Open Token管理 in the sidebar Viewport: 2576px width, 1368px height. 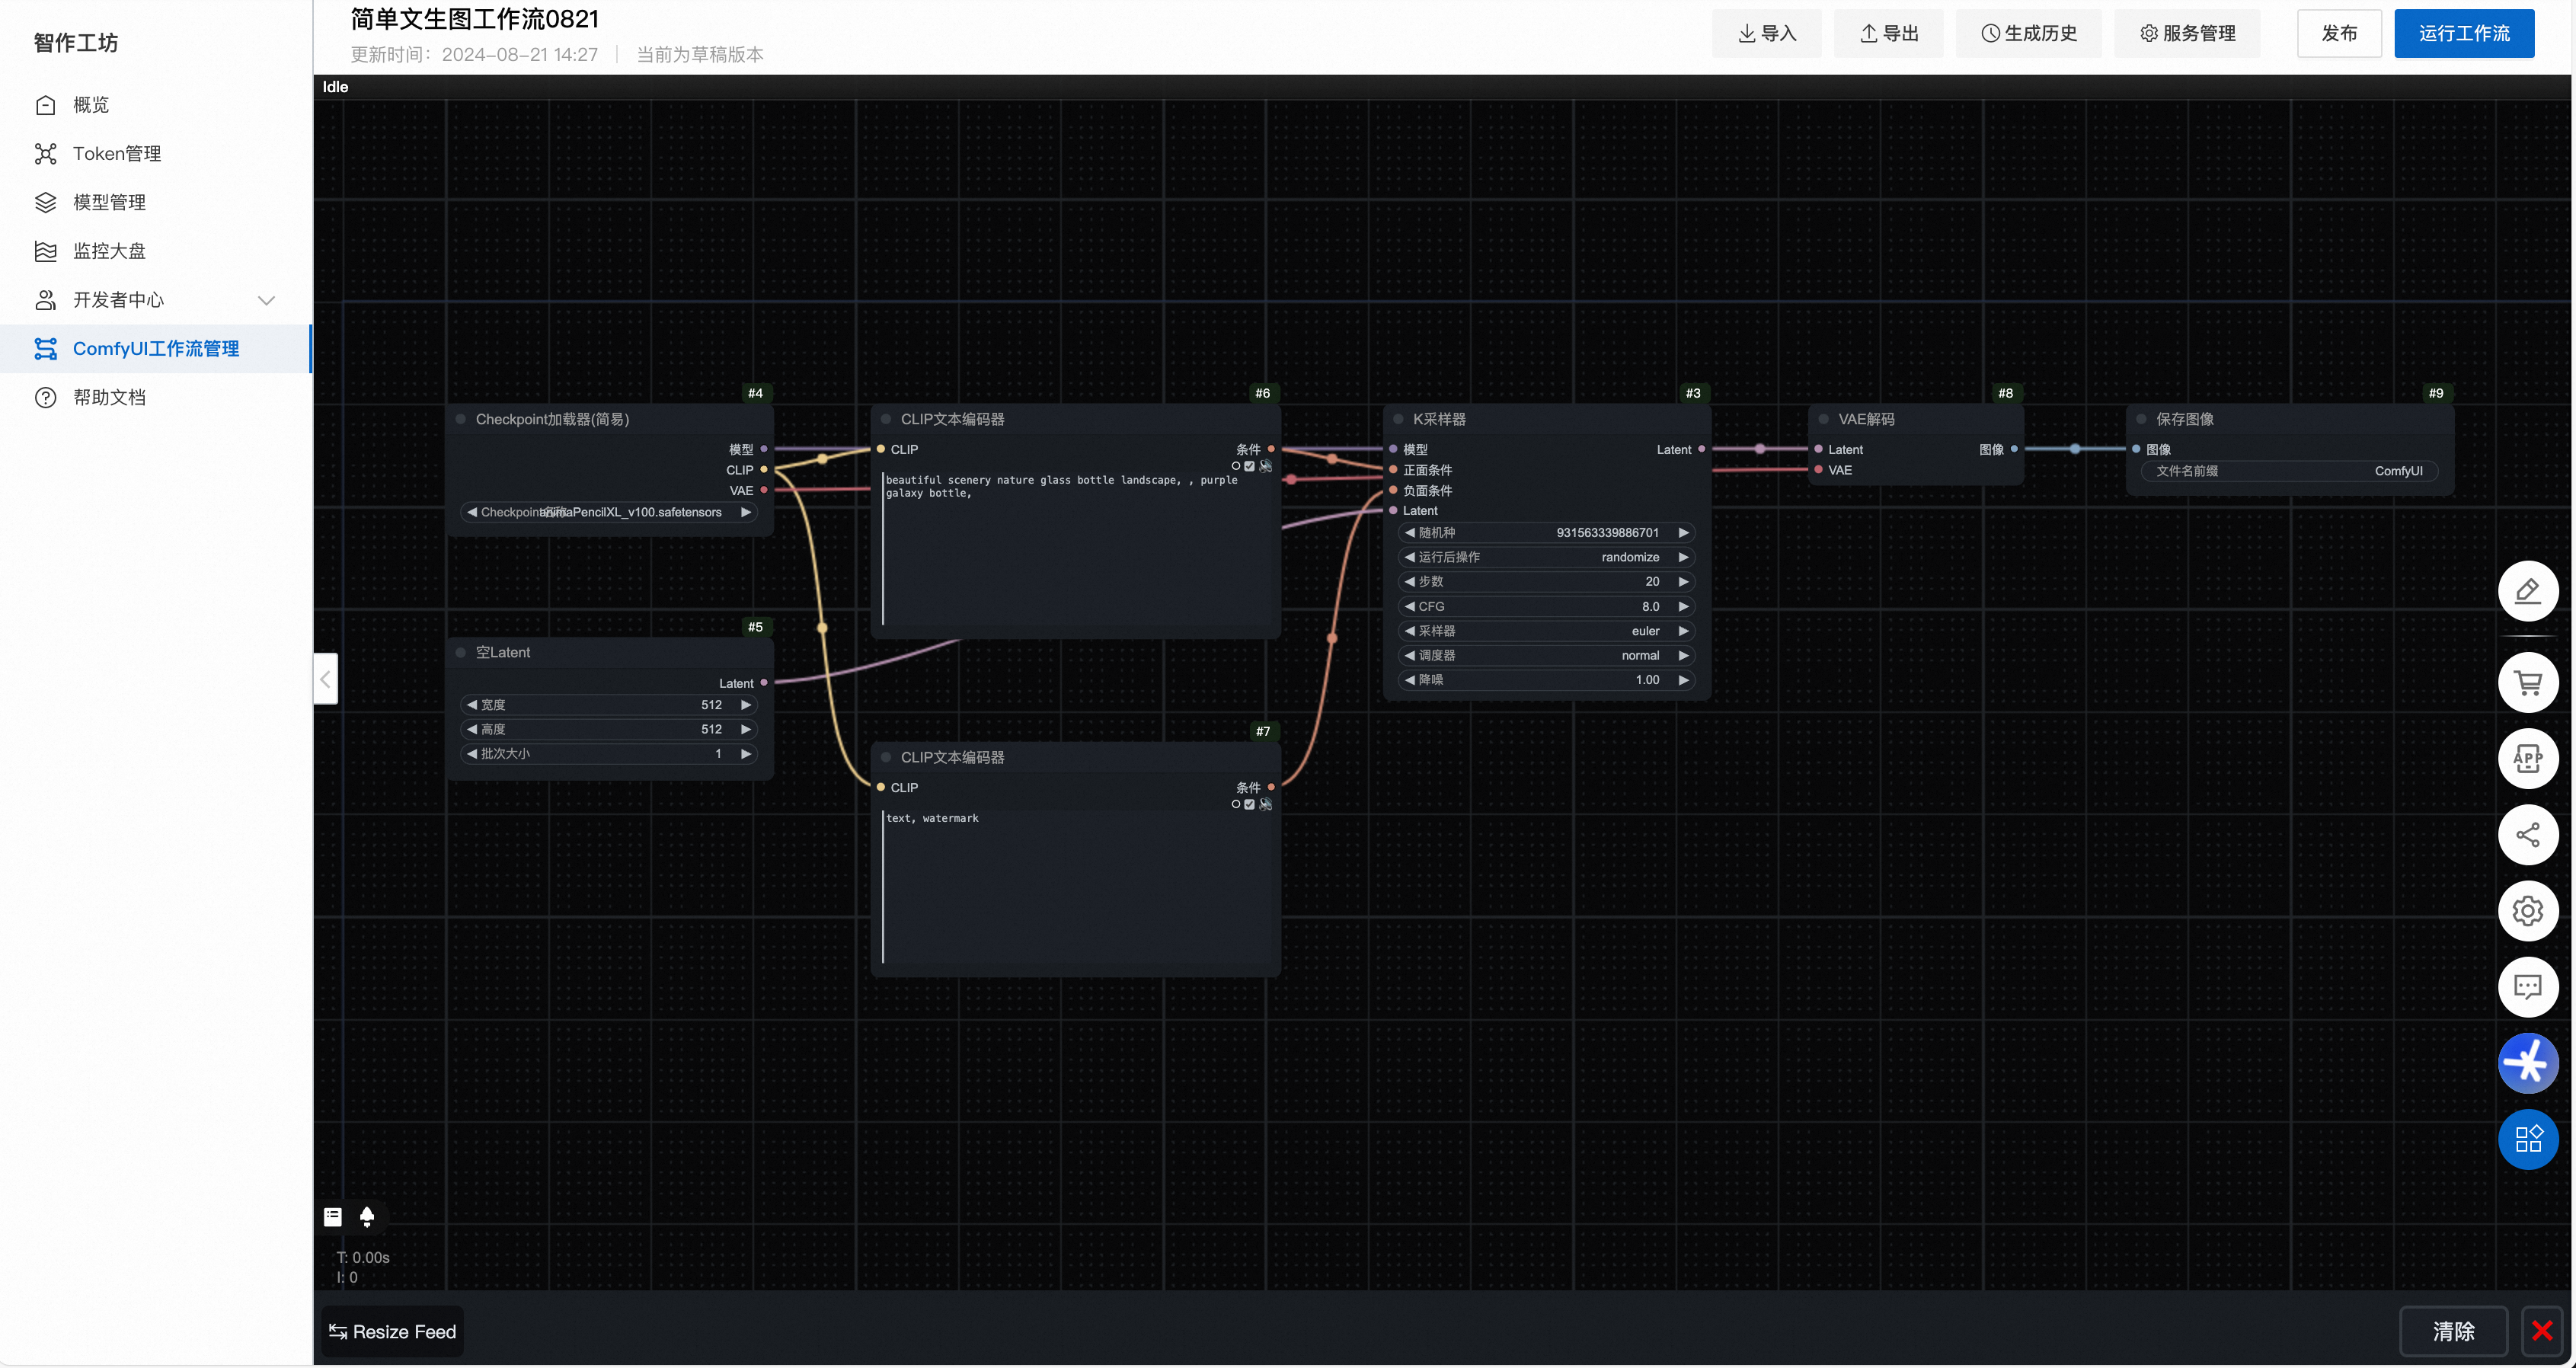tap(156, 153)
